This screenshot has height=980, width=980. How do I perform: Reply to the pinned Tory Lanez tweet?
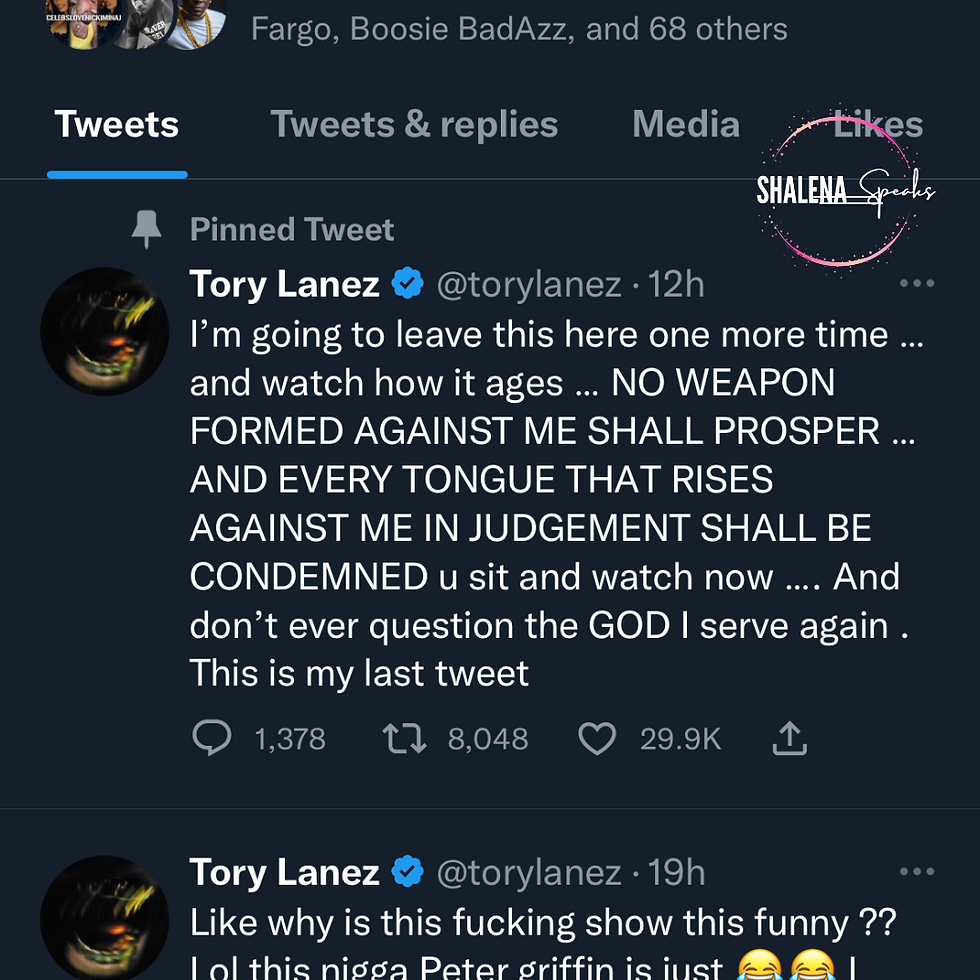click(x=212, y=739)
